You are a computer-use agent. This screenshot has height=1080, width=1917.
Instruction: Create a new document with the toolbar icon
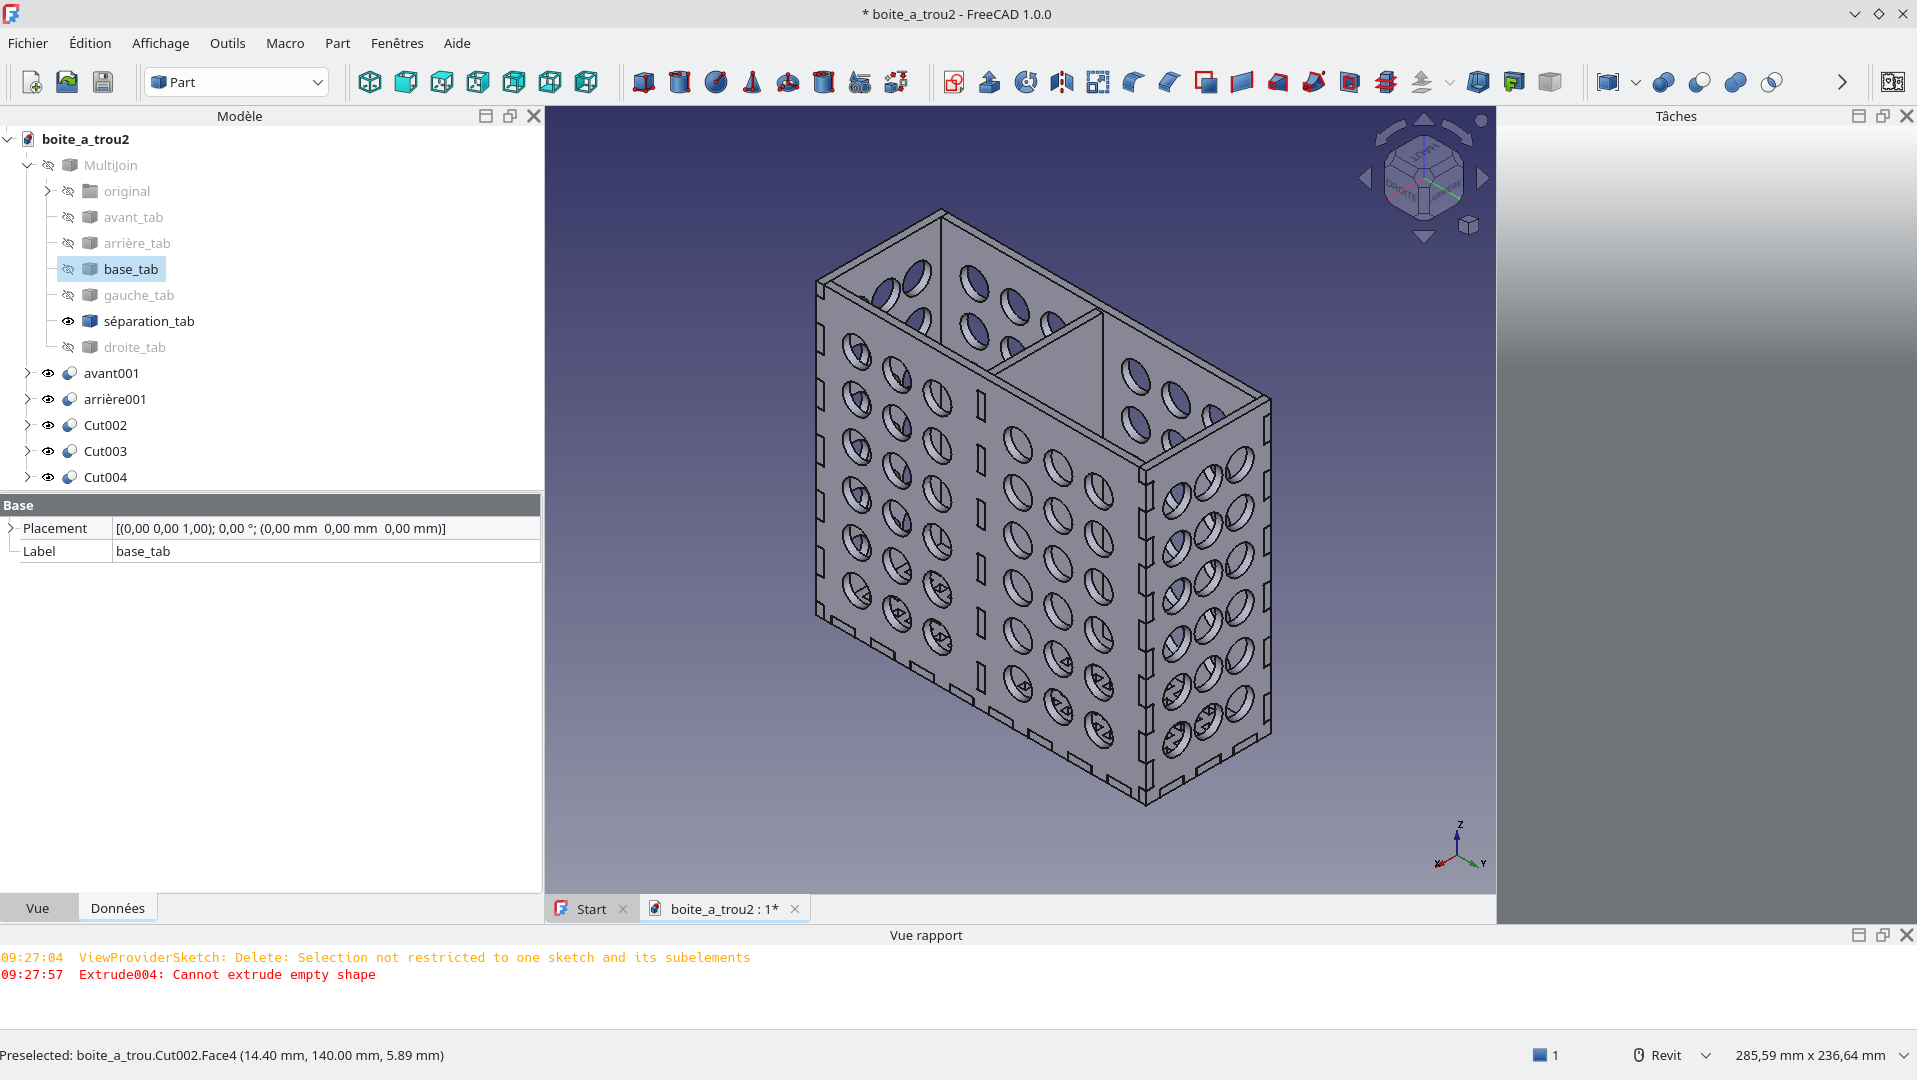point(31,82)
